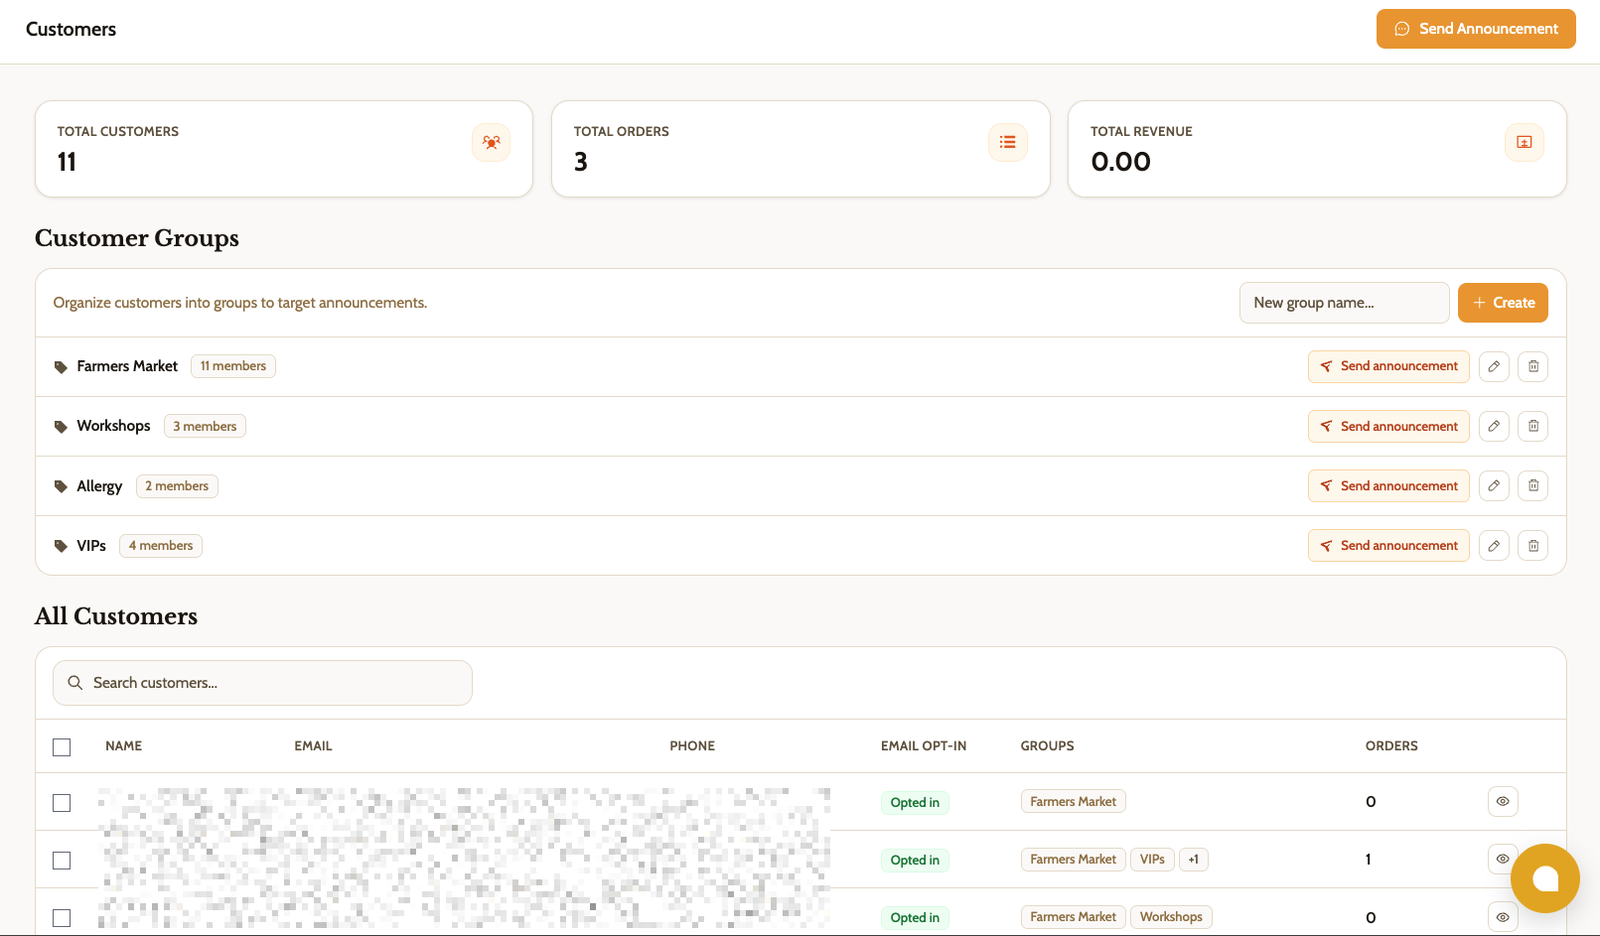Check the customer row with VIPs tag
The image size is (1600, 936).
pos(62,860)
